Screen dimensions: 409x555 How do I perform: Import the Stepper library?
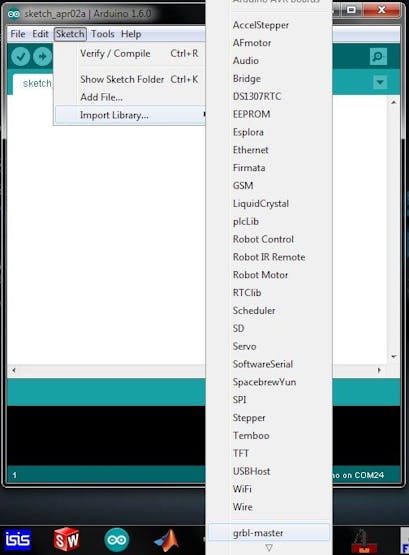pos(249,418)
